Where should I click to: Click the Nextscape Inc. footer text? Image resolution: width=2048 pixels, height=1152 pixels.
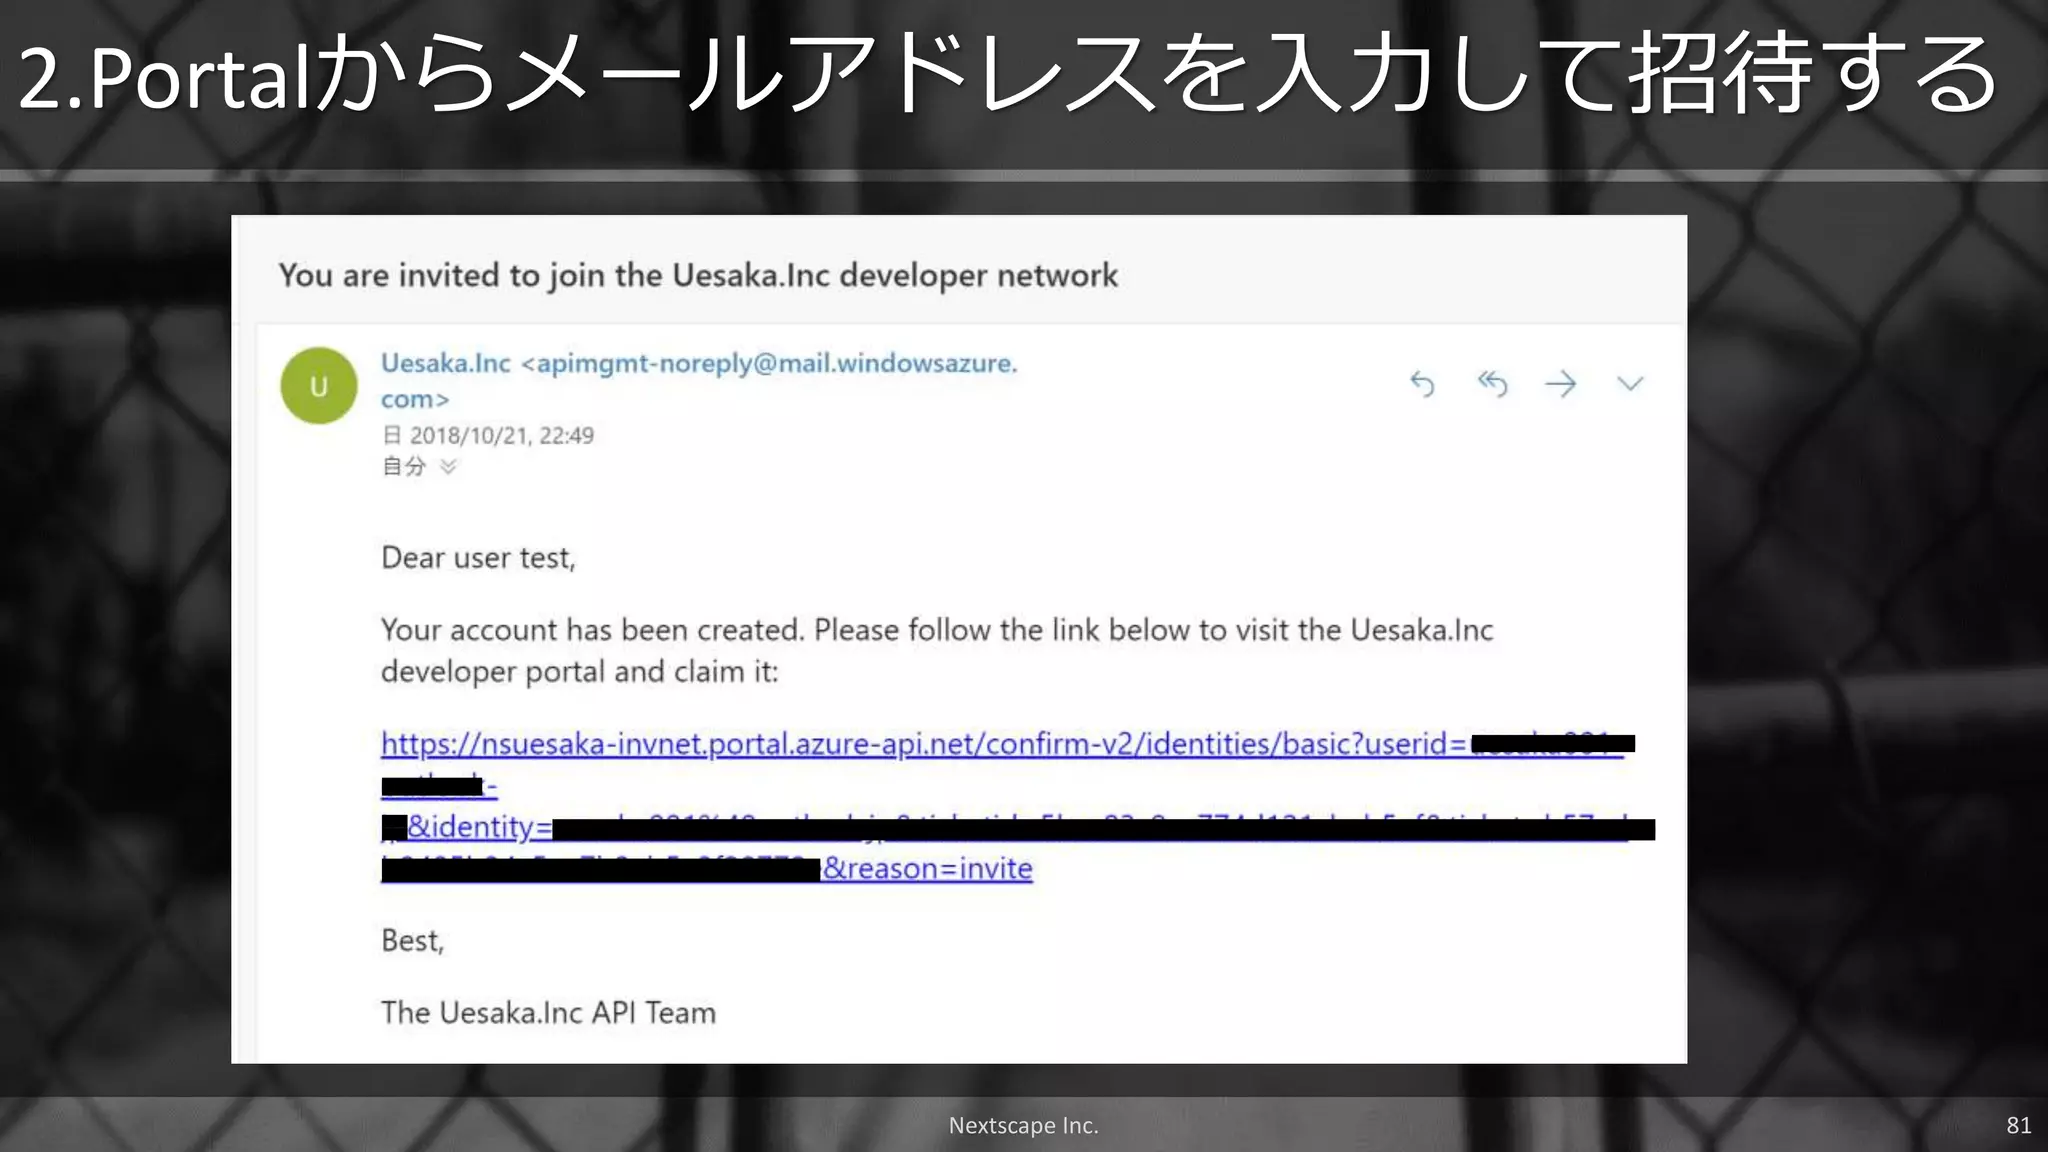pos(1023,1125)
